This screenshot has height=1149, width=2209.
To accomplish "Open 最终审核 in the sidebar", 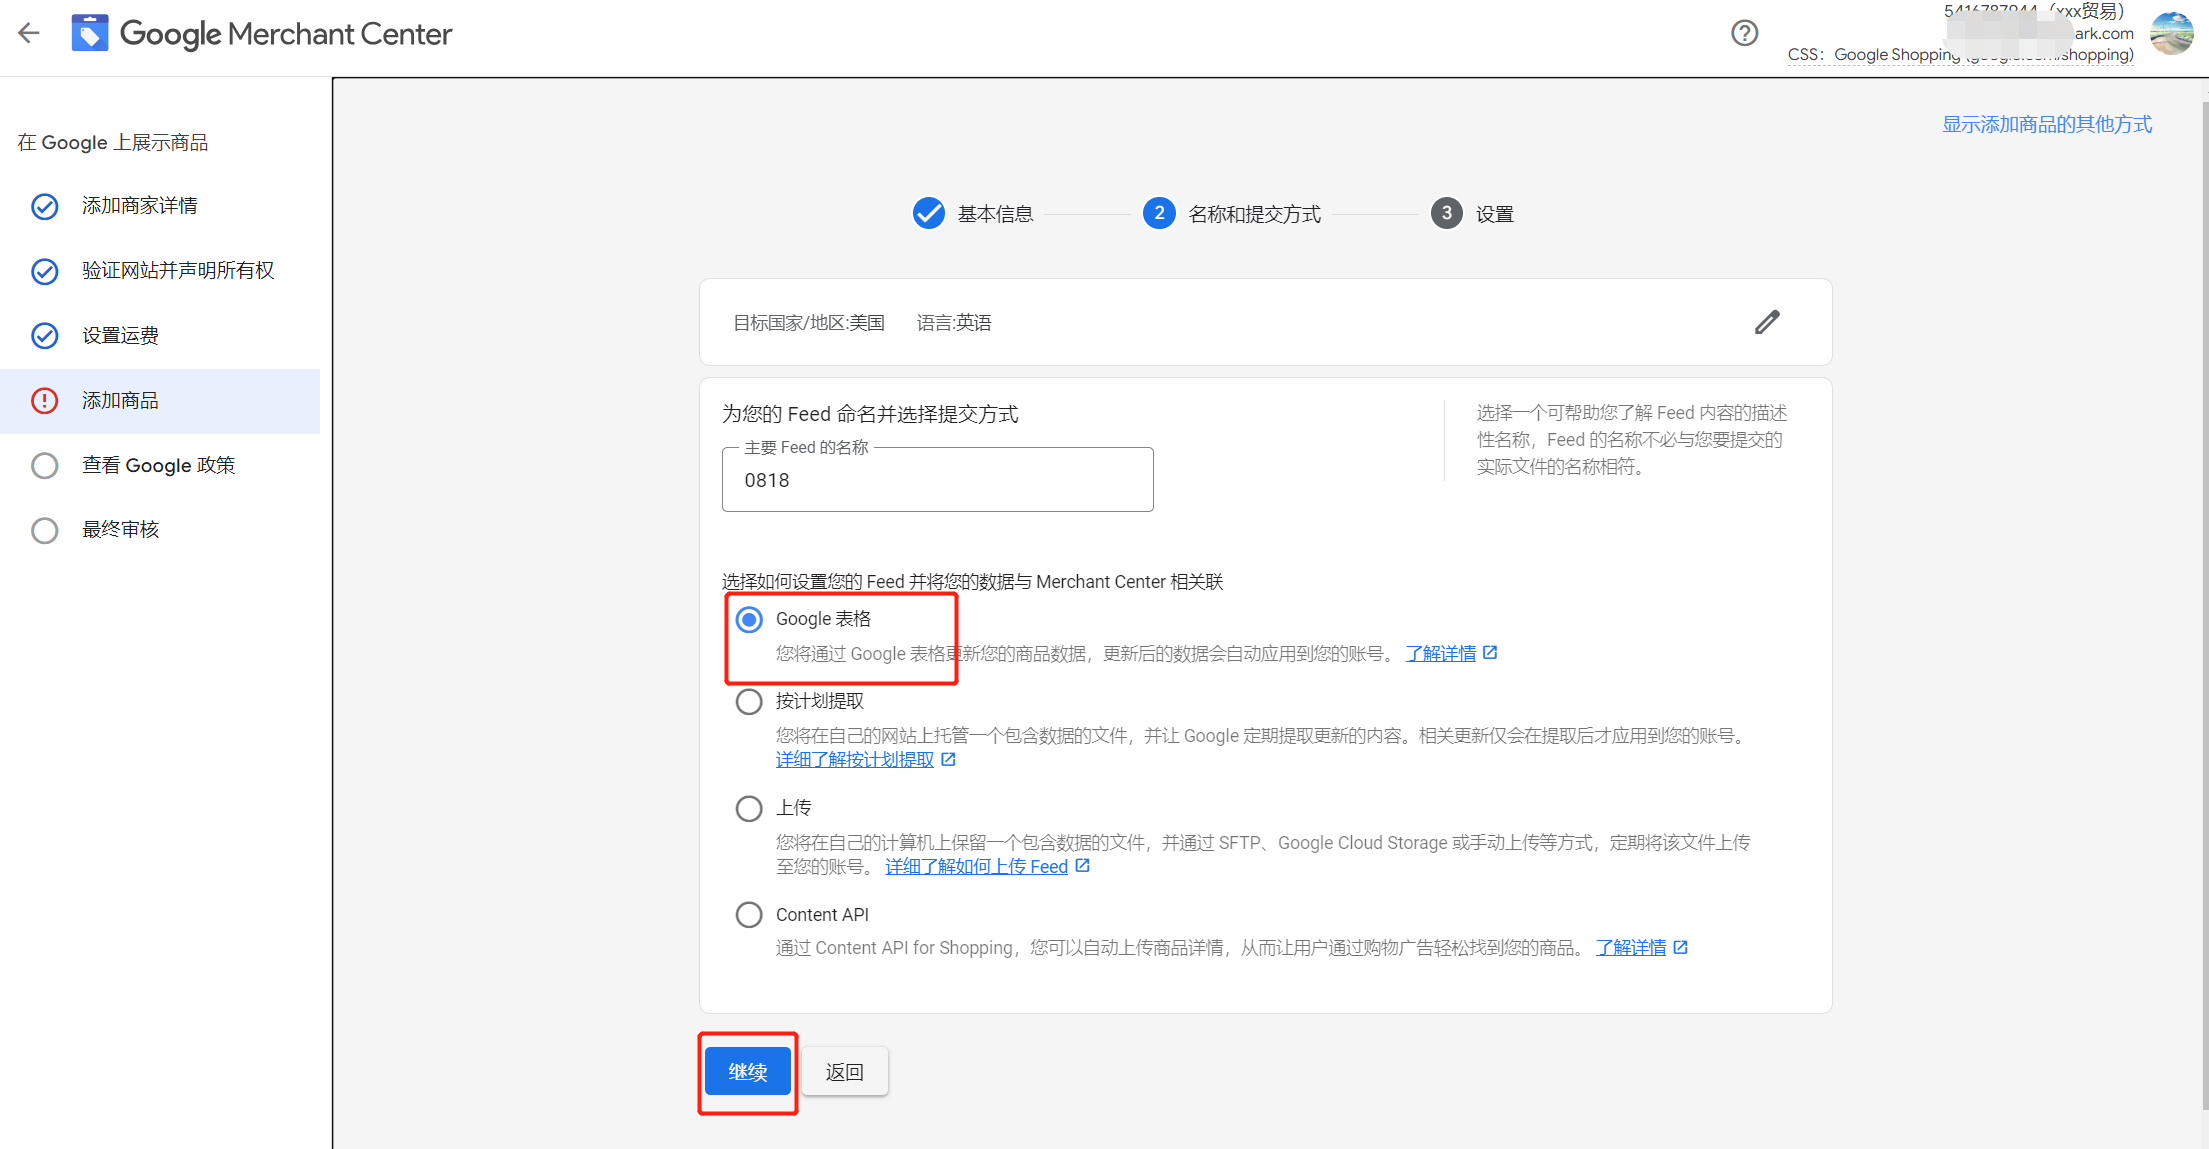I will [x=160, y=530].
